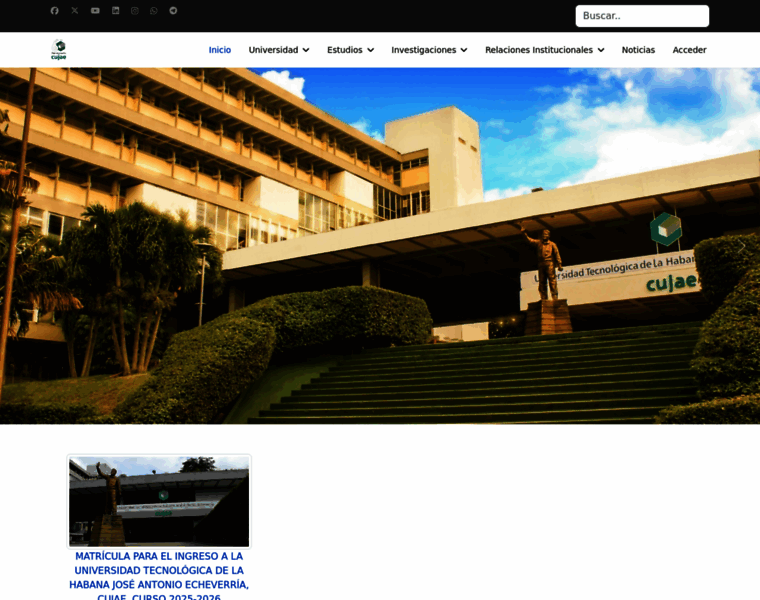
Task: Click the Acceder login link
Action: [x=689, y=50]
